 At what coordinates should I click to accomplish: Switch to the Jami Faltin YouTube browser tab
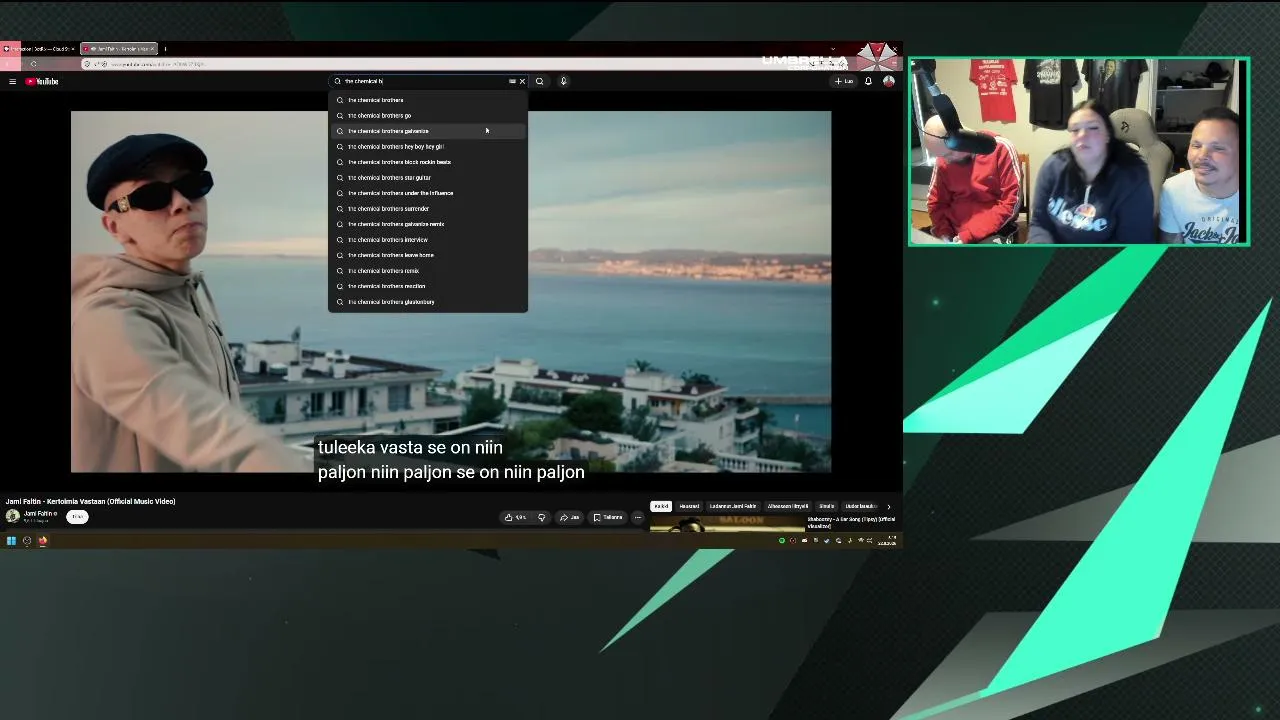click(x=118, y=49)
